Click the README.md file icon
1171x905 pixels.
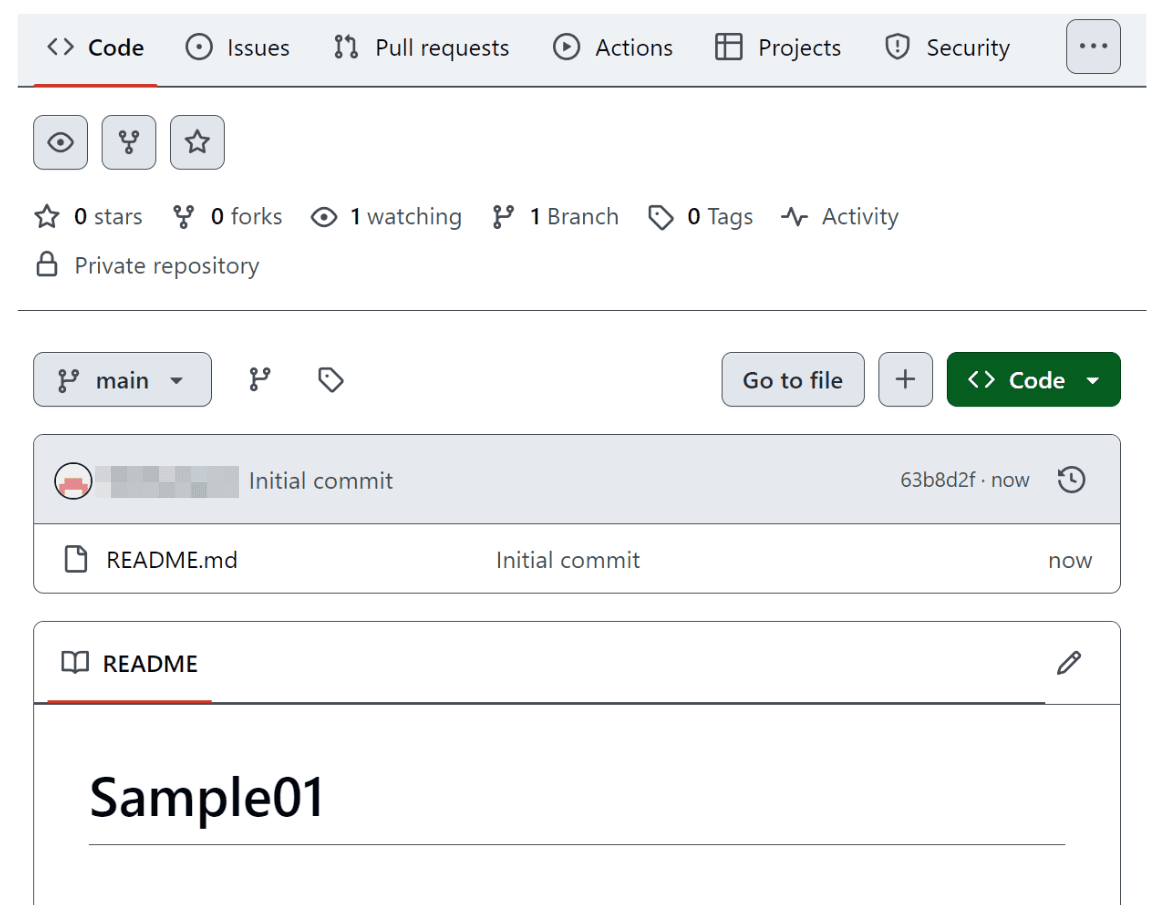click(75, 559)
